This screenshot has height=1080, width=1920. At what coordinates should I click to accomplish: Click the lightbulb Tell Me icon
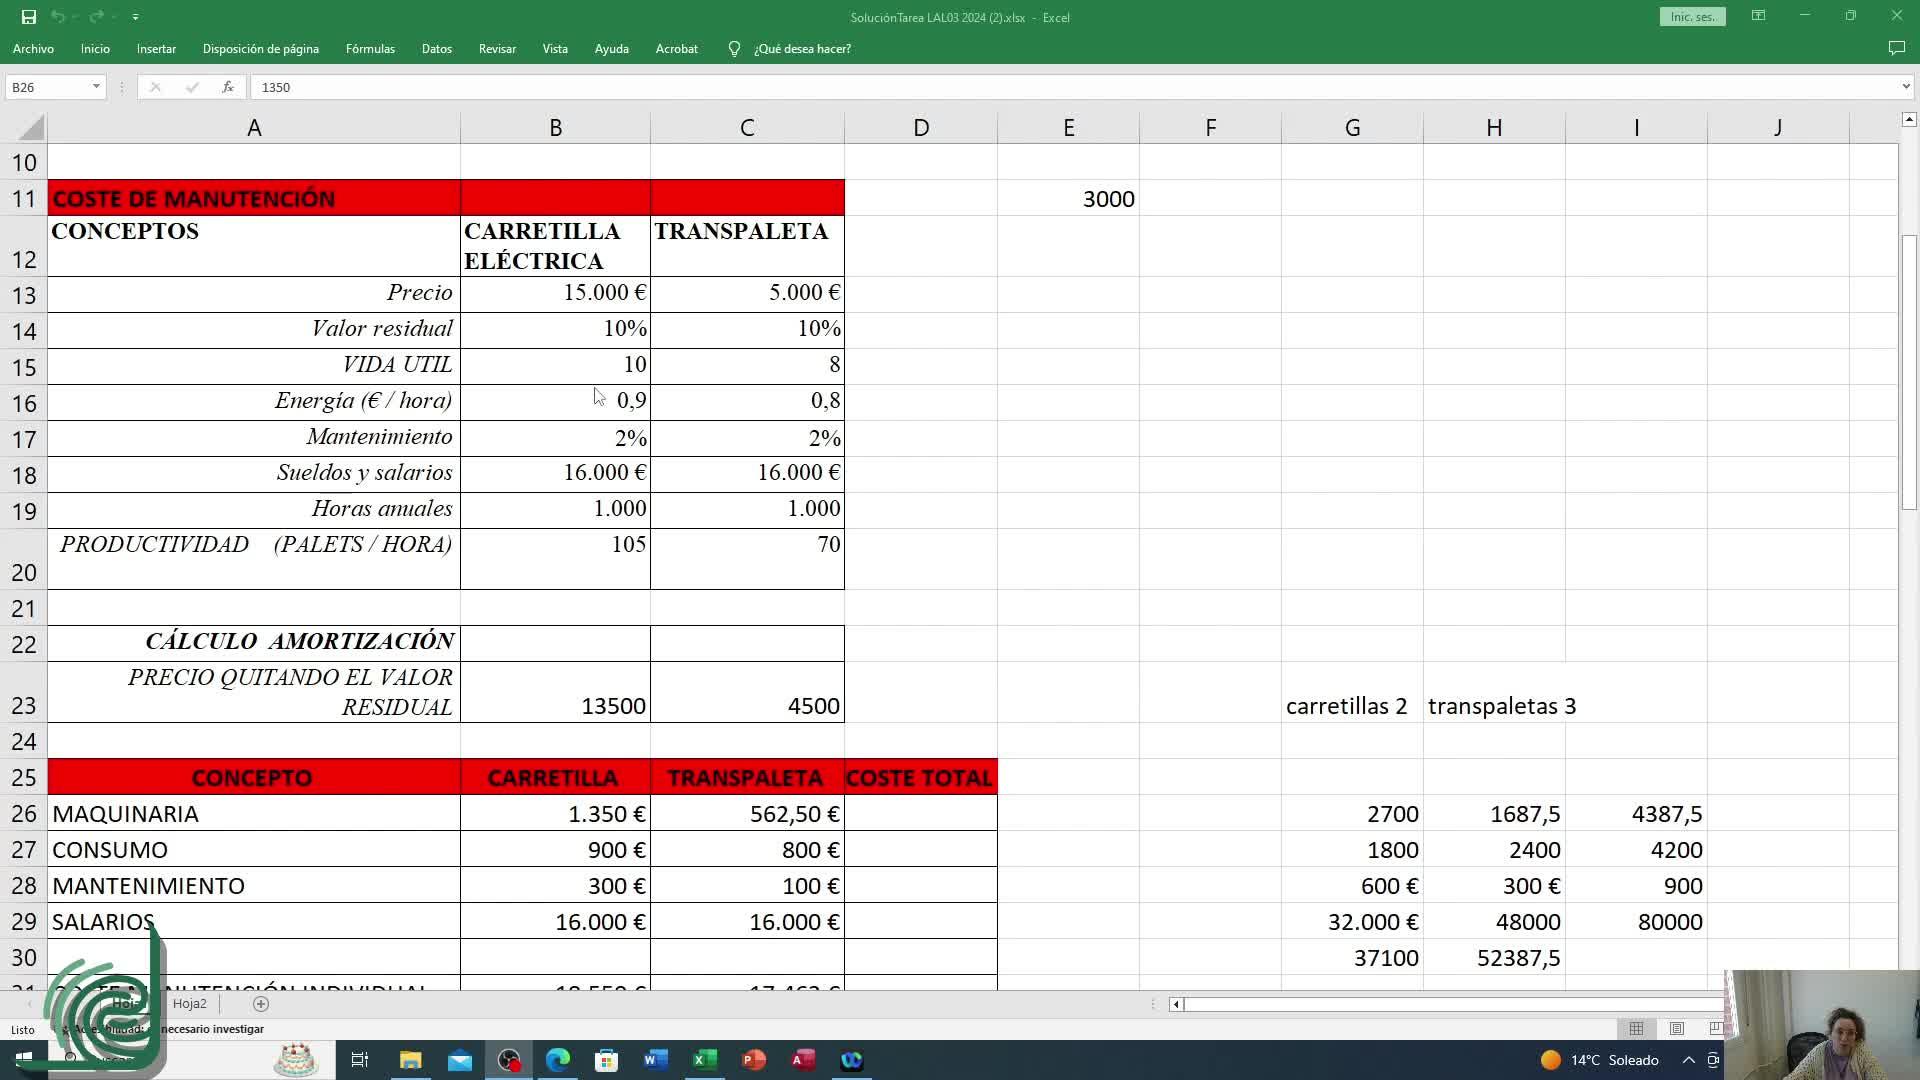(x=734, y=49)
